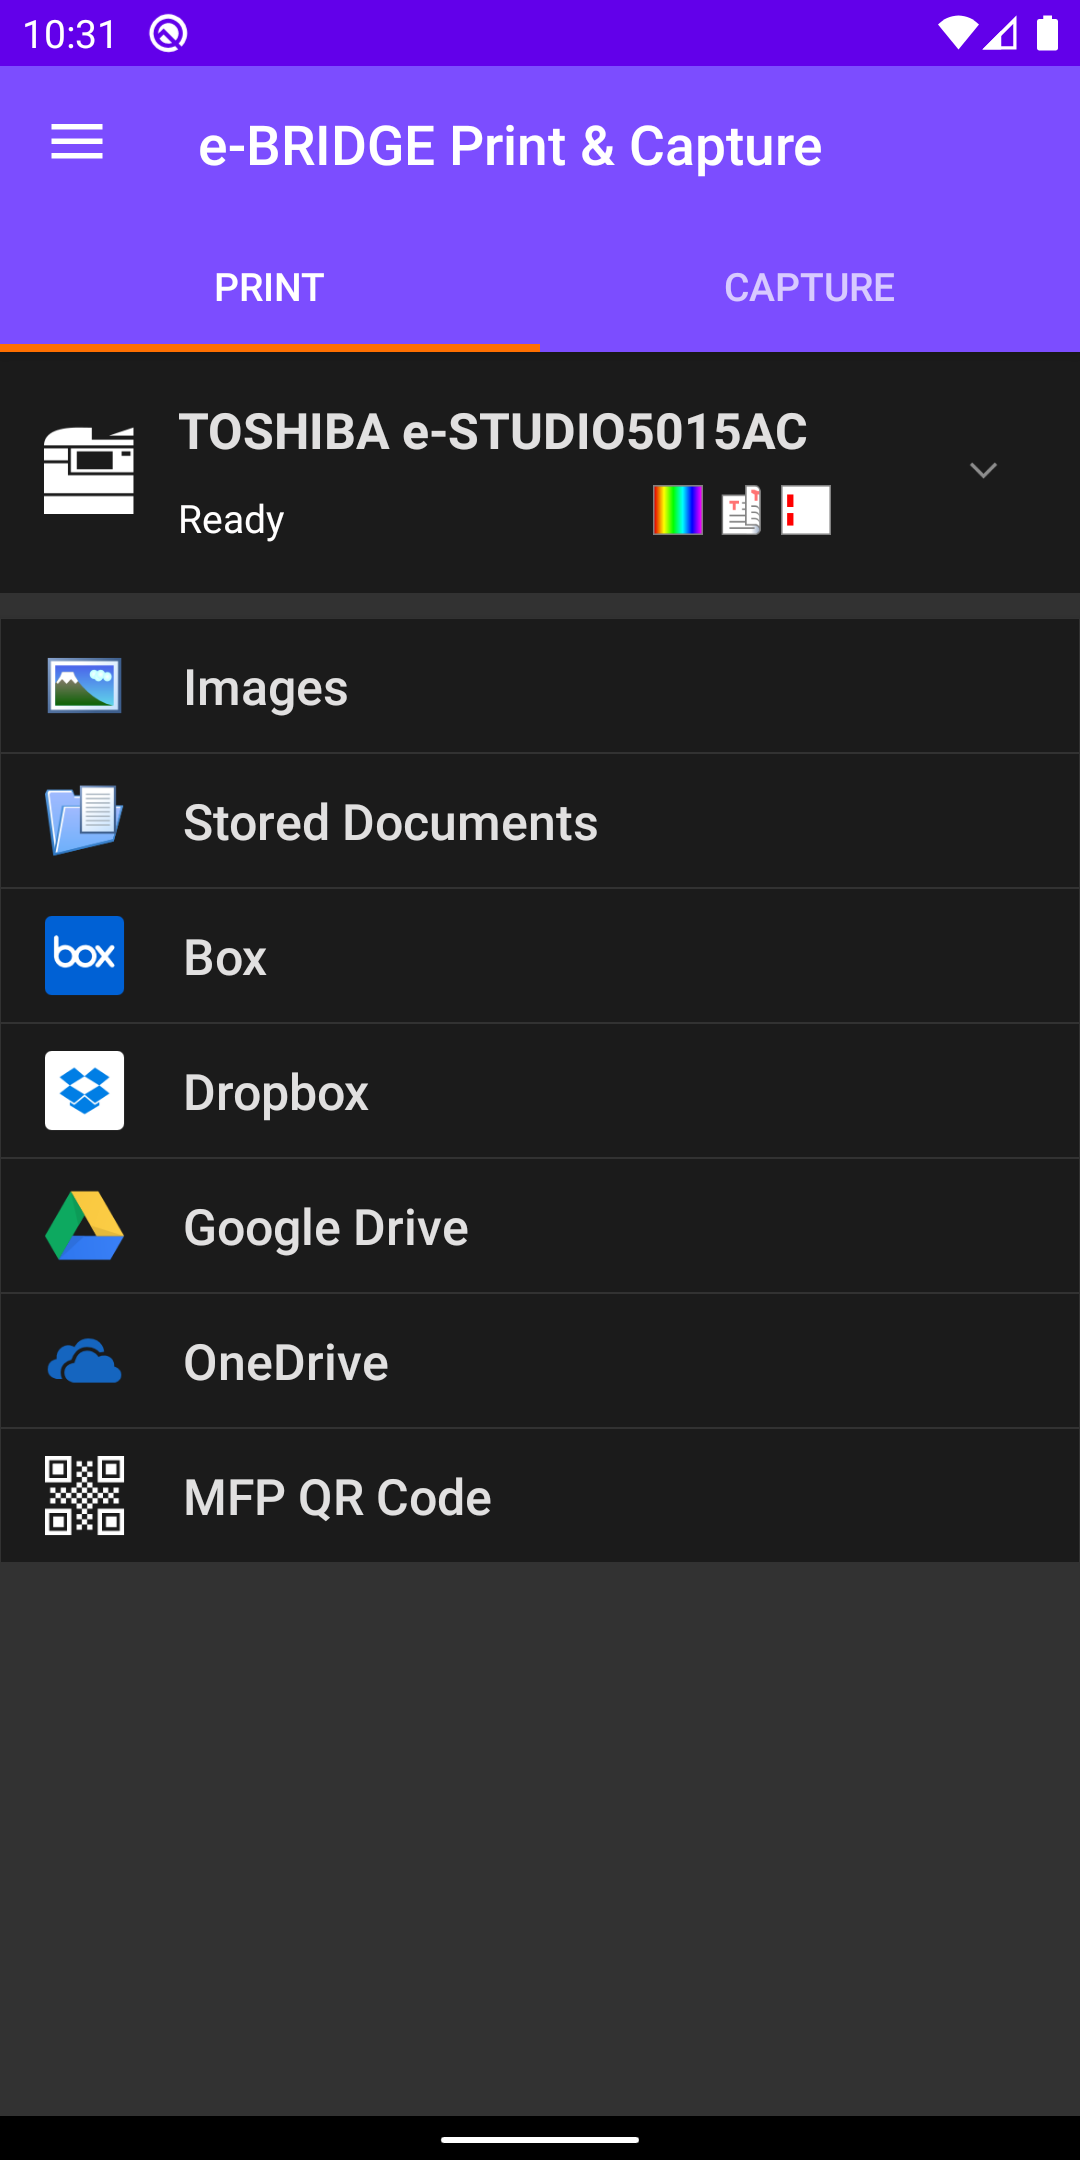Choose the Google Drive list label

[x=326, y=1228]
